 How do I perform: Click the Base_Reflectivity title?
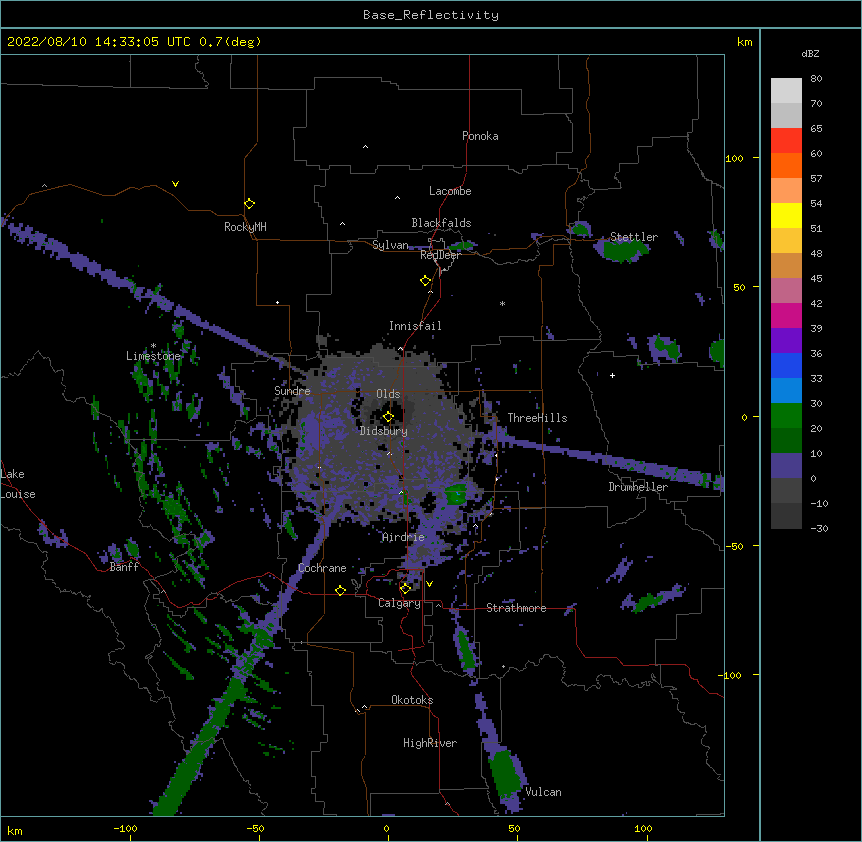[x=431, y=15]
